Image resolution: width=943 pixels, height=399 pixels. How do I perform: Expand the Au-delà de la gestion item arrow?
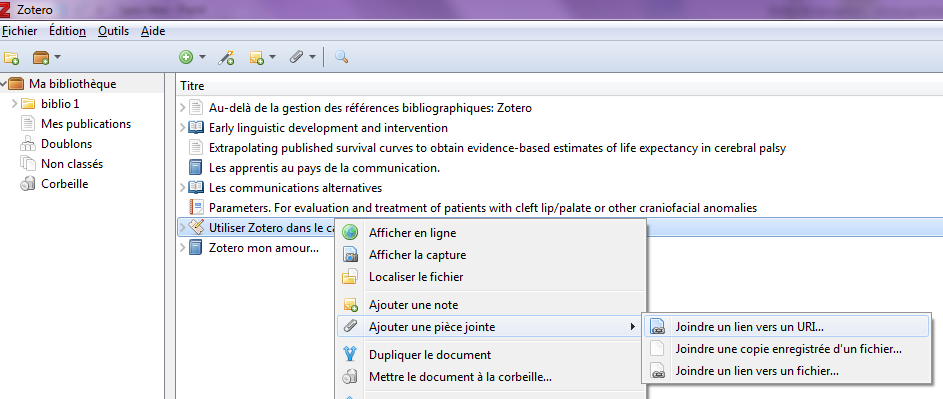coord(183,108)
